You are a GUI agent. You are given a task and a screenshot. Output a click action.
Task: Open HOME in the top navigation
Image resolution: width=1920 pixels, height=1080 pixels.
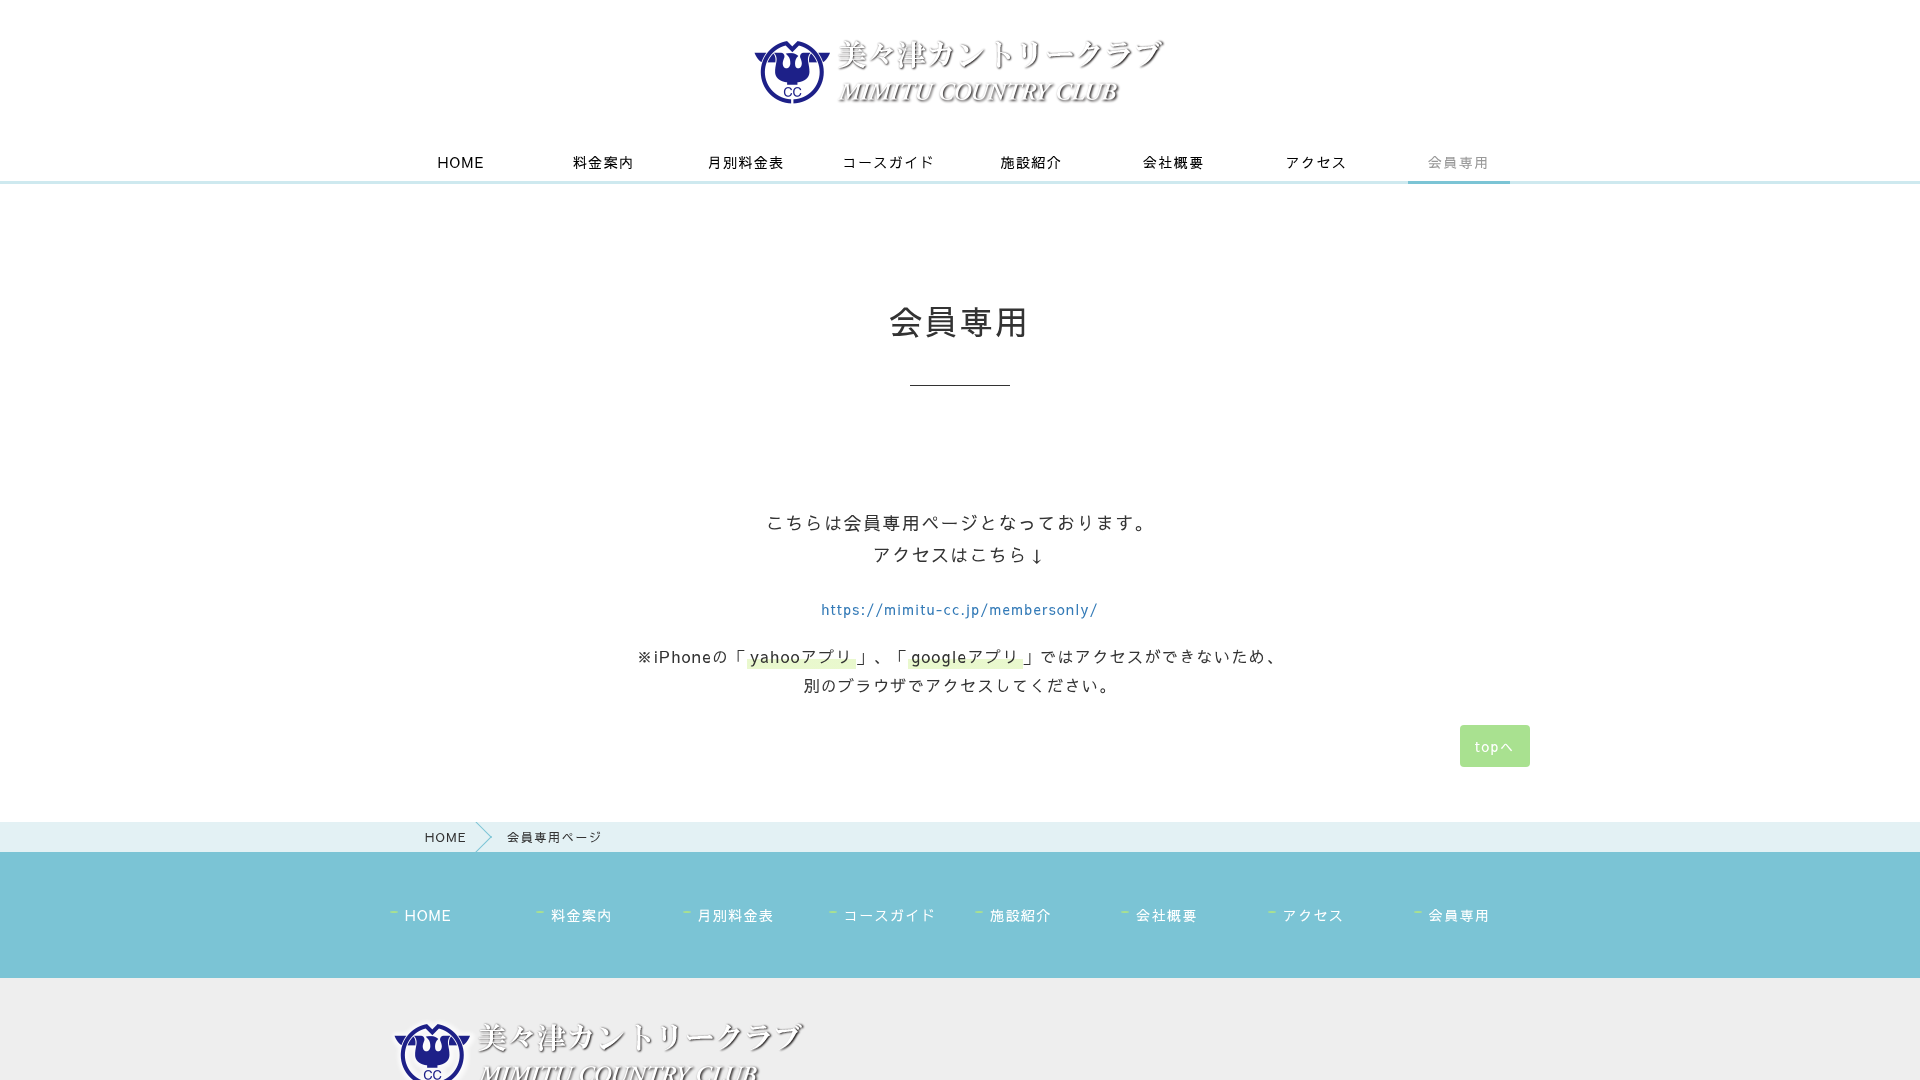point(460,163)
